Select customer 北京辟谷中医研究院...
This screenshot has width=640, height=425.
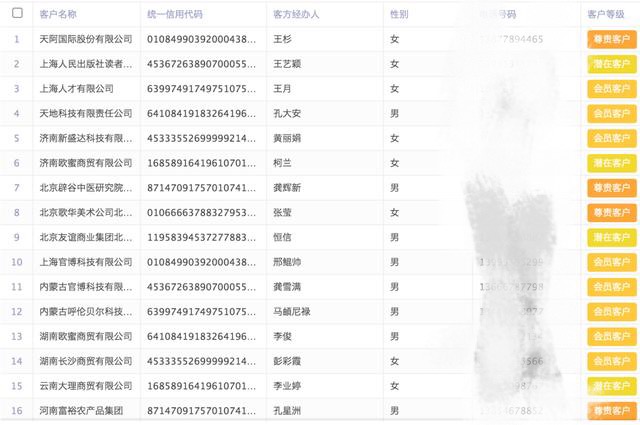86,188
